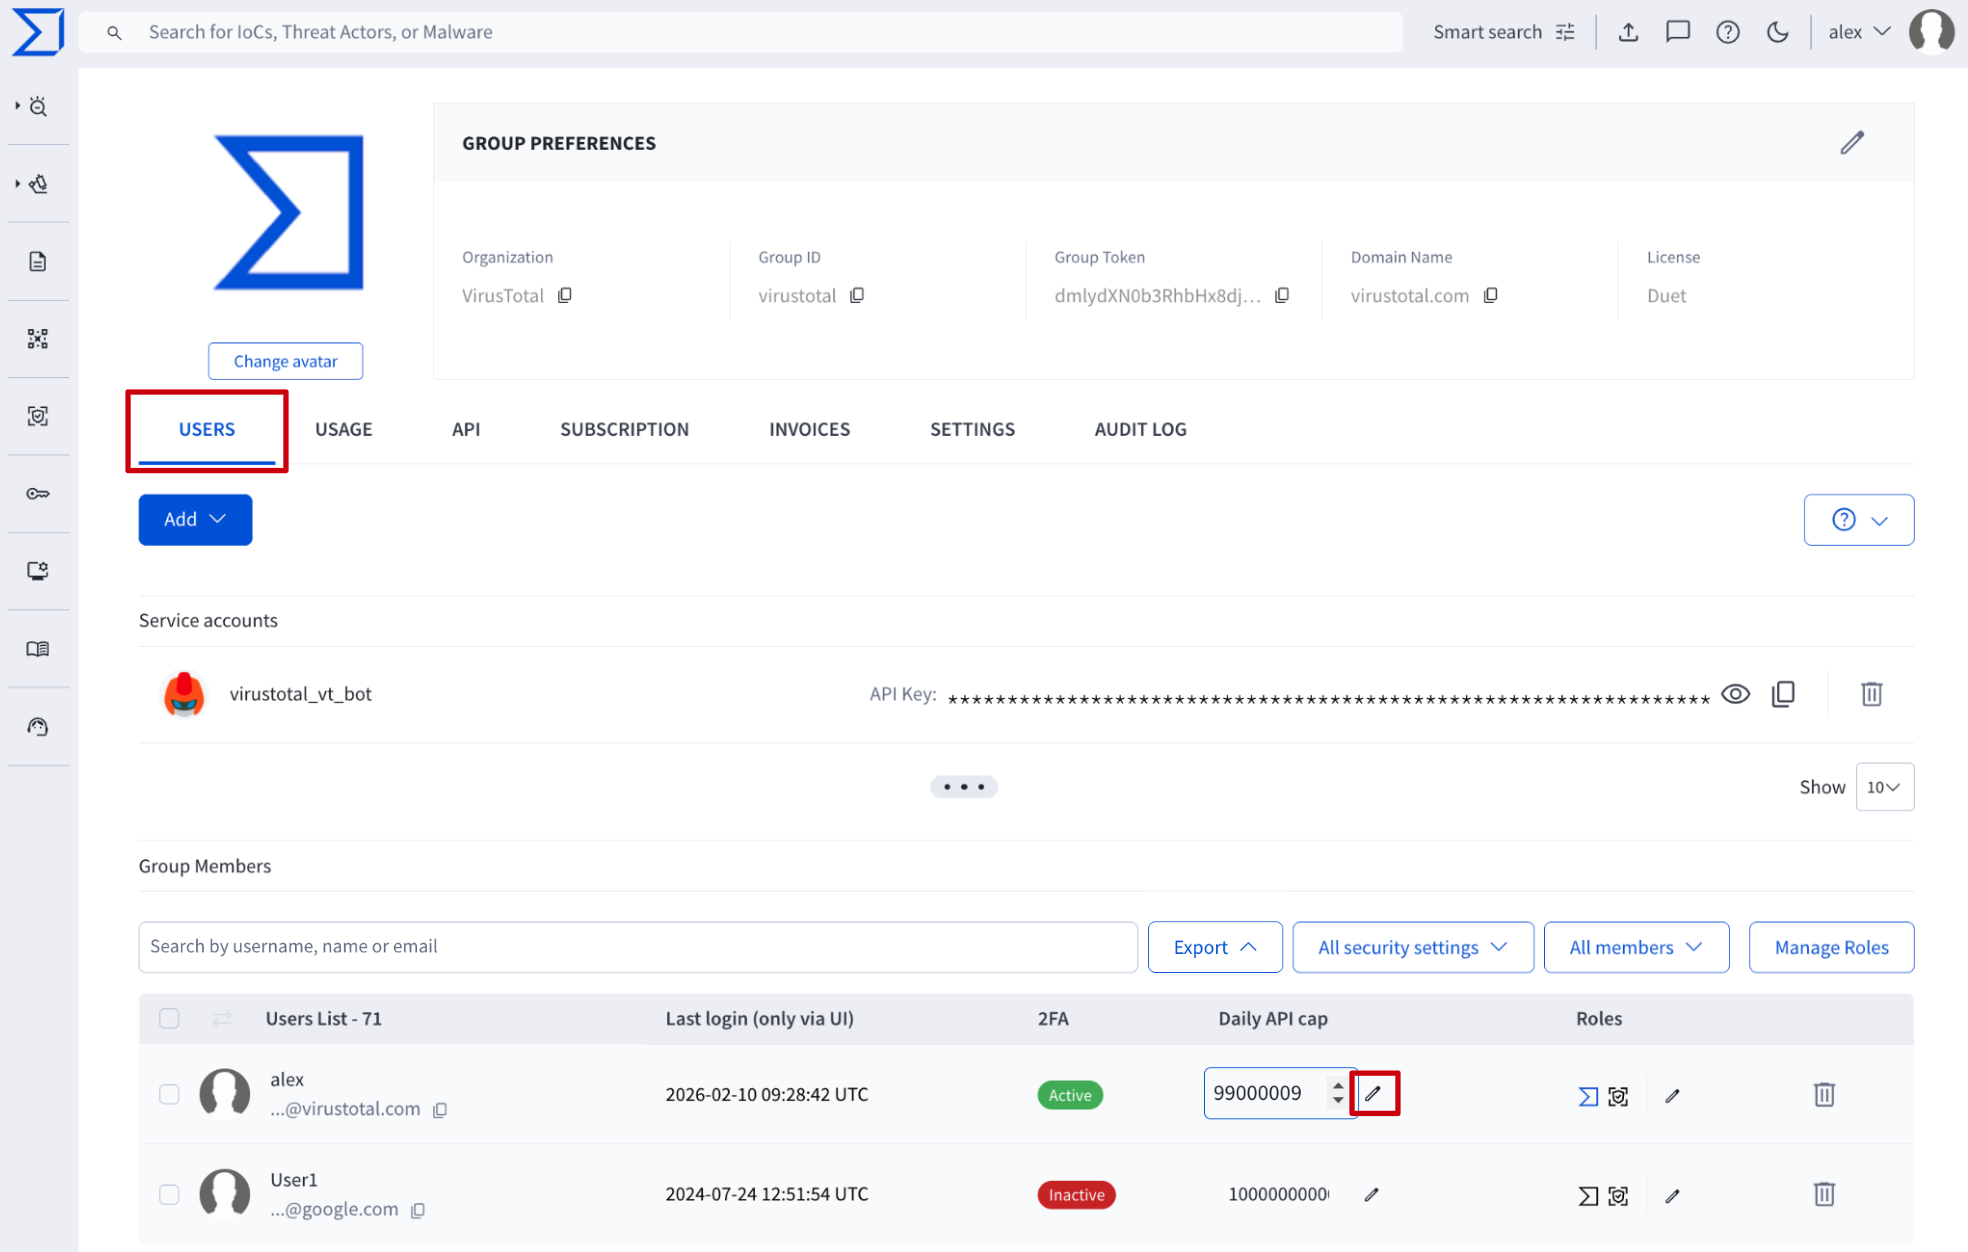1968x1252 pixels.
Task: Increase alex's API cap stepper arrow
Action: click(x=1338, y=1085)
